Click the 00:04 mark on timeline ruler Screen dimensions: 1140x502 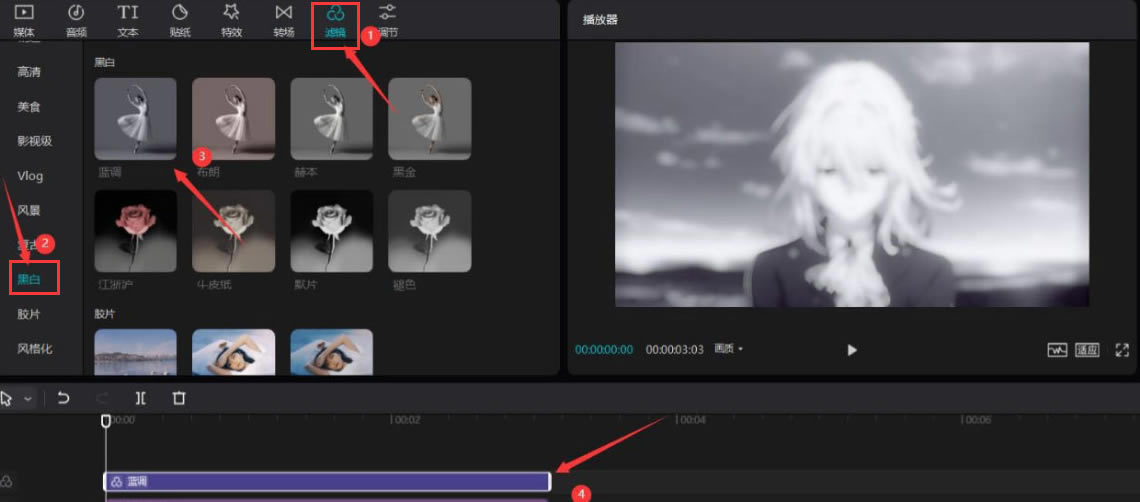691,420
